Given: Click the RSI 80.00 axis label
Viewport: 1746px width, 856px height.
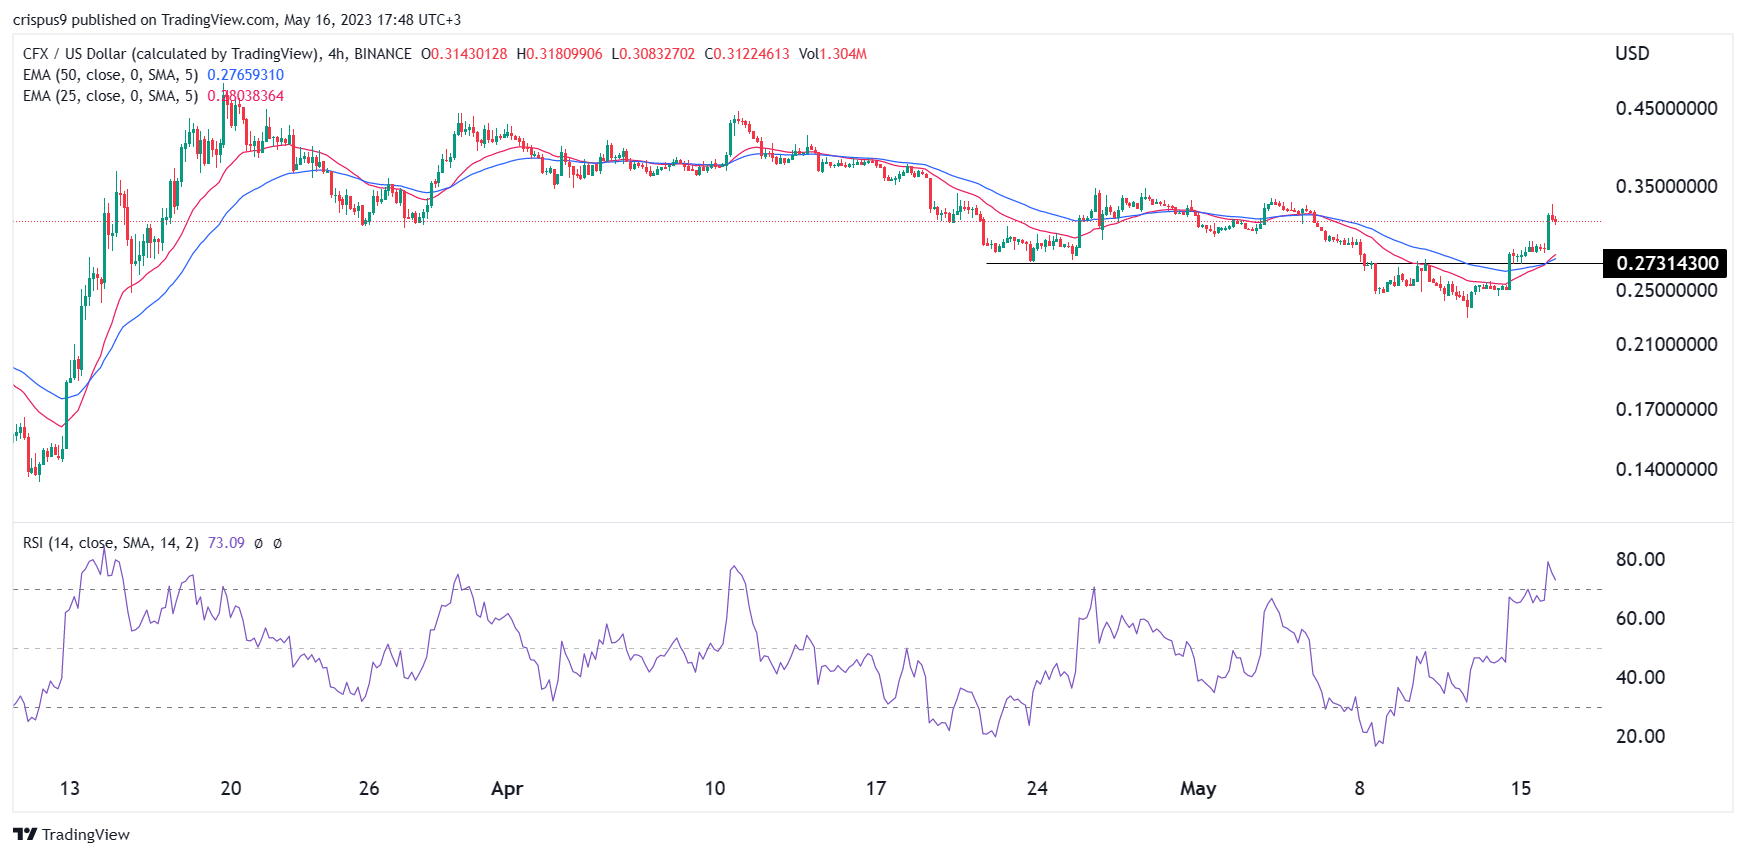Looking at the screenshot, I should (1641, 559).
